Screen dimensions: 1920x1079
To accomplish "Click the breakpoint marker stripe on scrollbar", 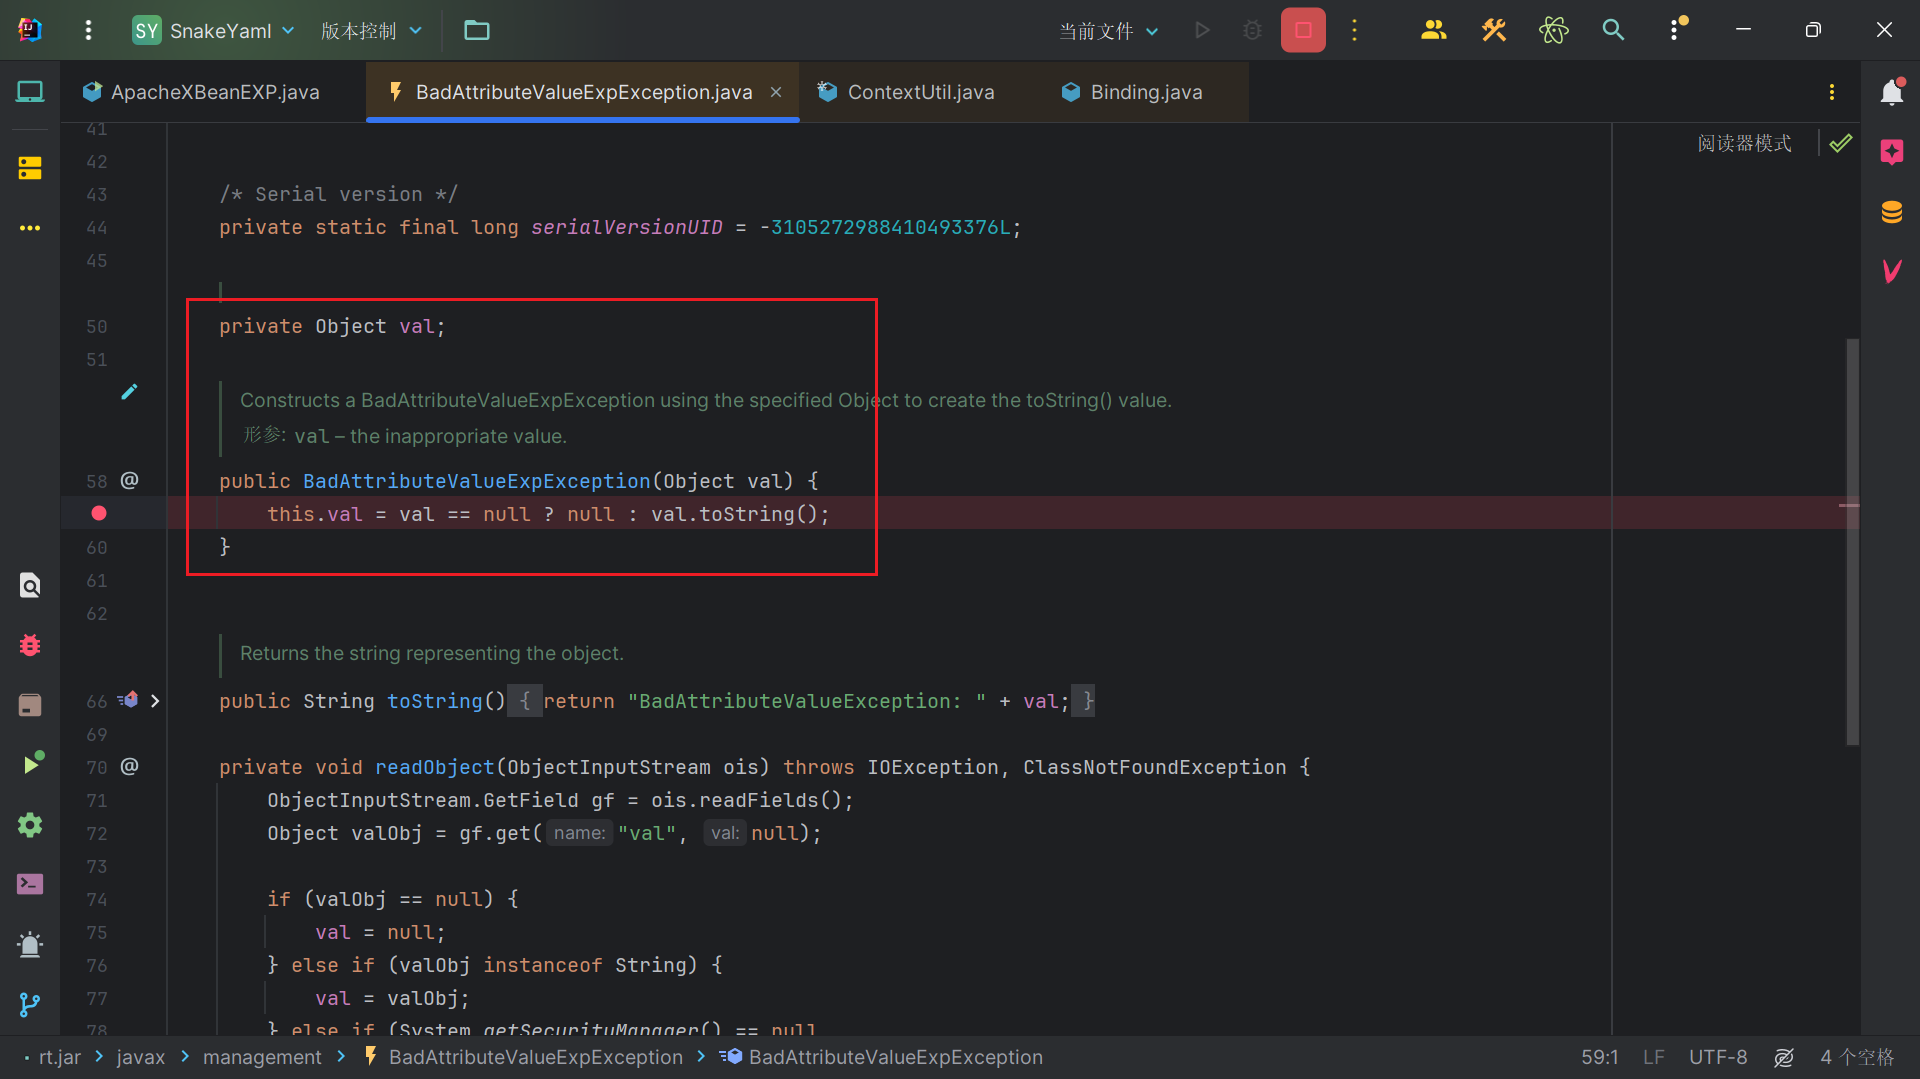I will (x=1849, y=505).
